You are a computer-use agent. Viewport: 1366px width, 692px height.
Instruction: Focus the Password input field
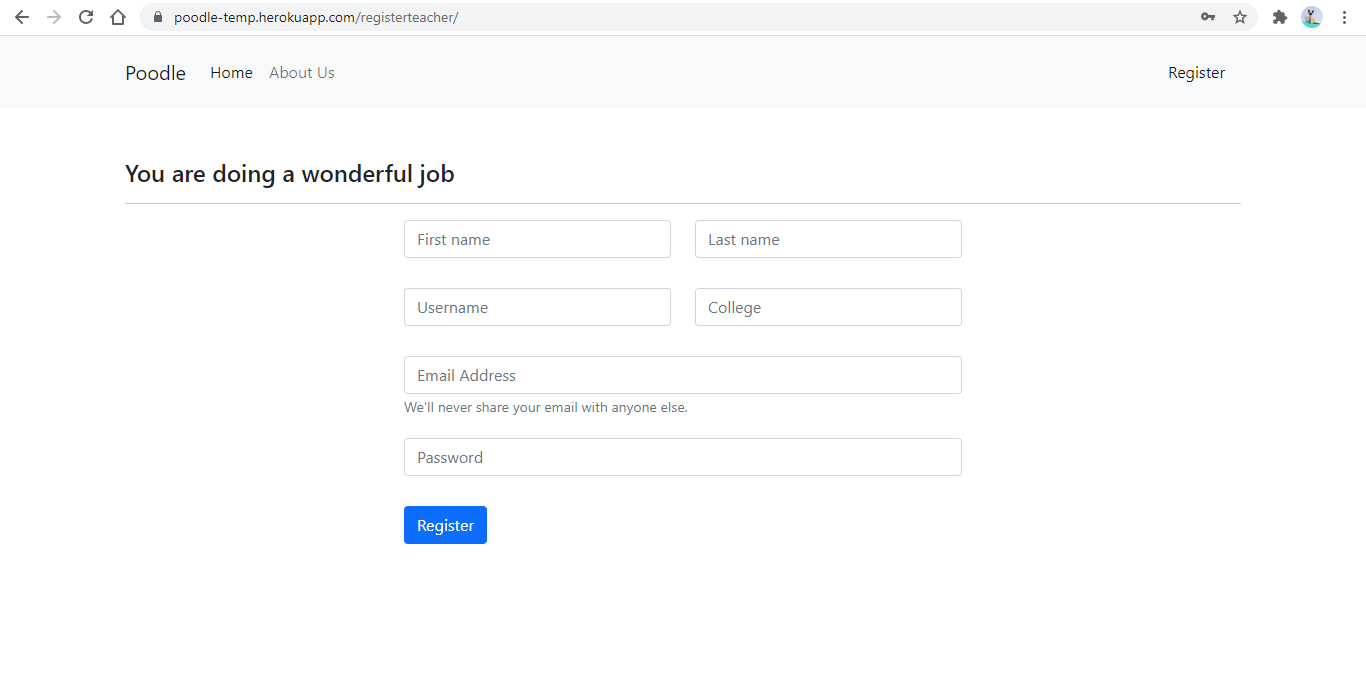(683, 457)
